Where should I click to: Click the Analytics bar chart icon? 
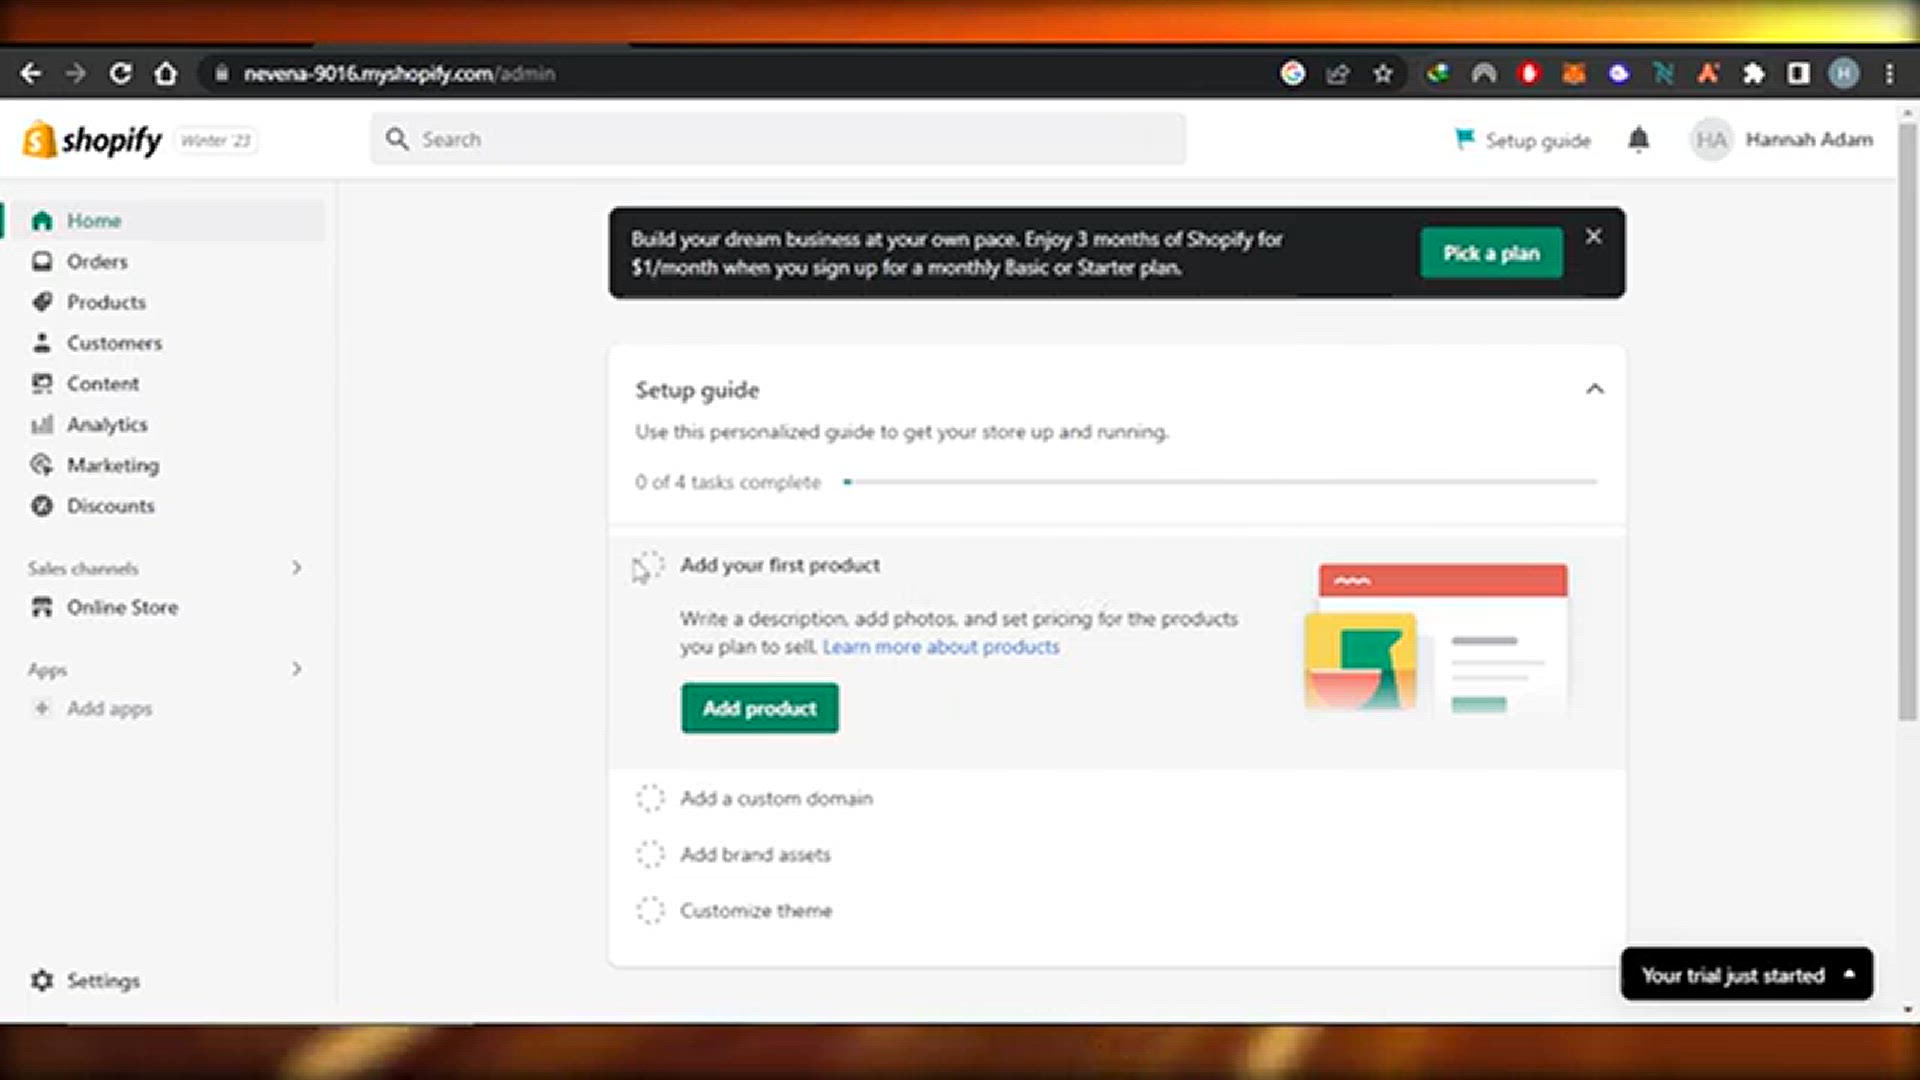(41, 425)
